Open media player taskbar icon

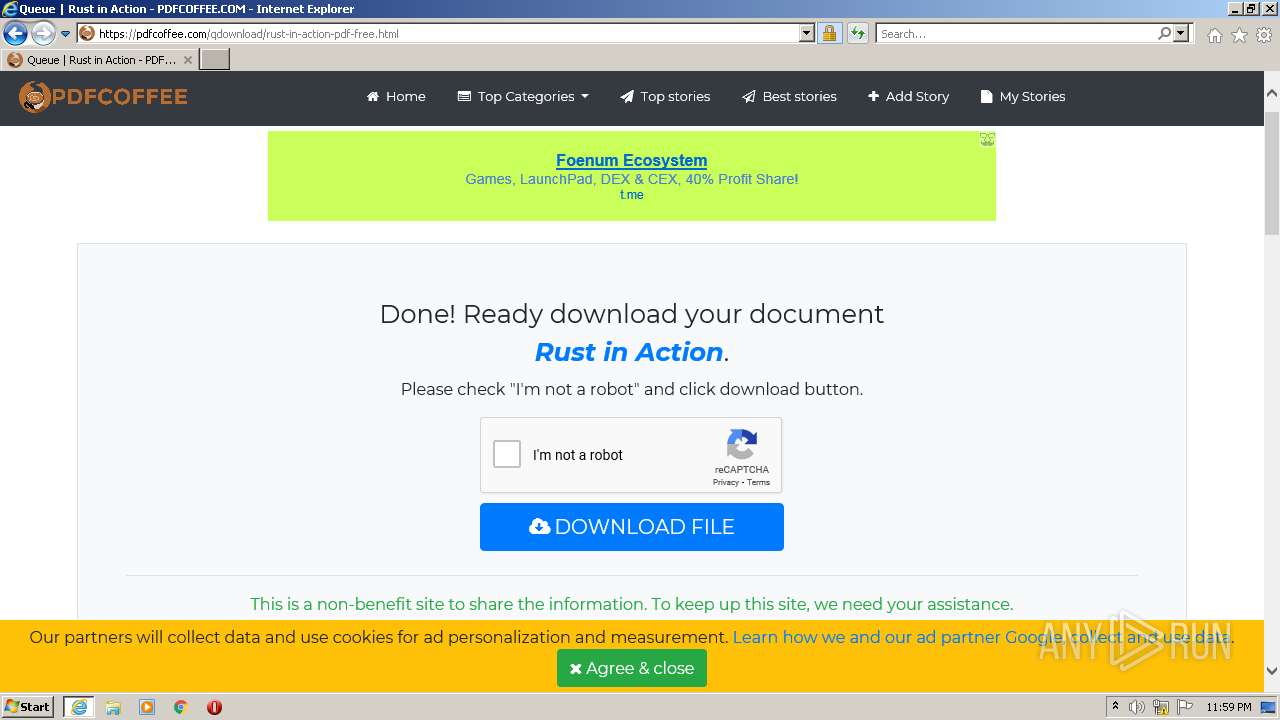pyautogui.click(x=147, y=707)
